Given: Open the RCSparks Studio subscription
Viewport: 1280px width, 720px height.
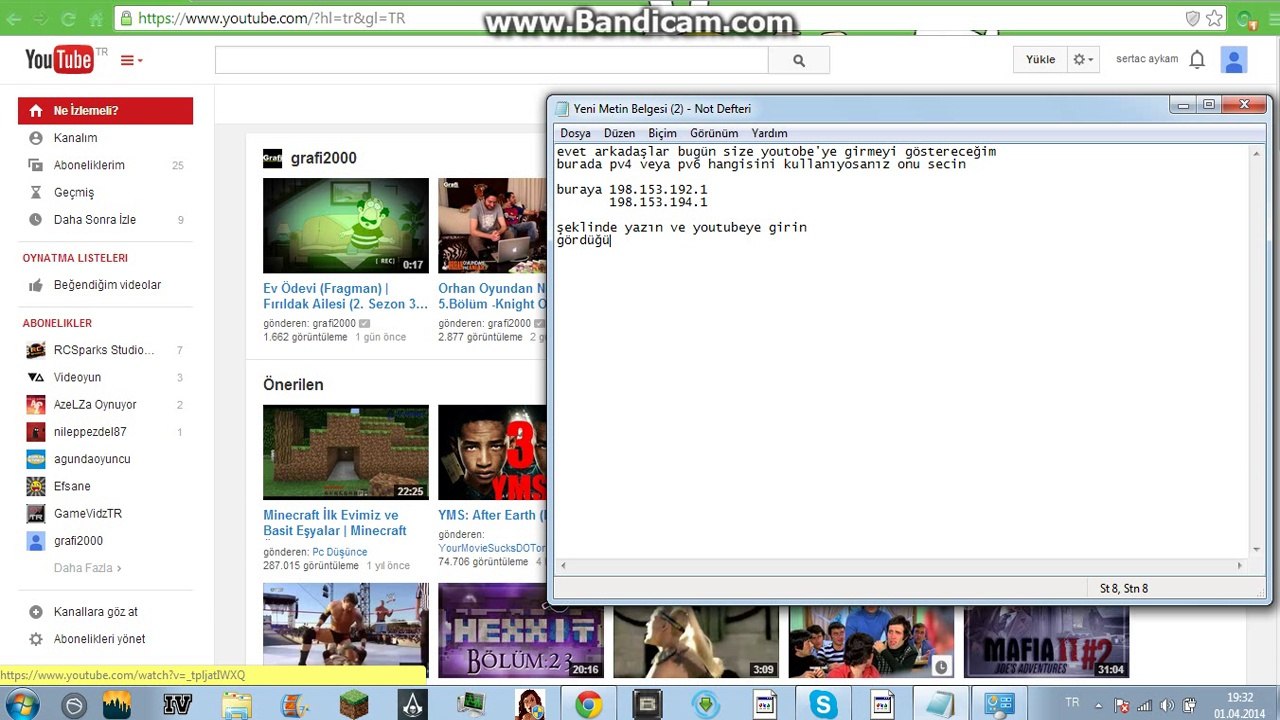Looking at the screenshot, I should tap(105, 350).
